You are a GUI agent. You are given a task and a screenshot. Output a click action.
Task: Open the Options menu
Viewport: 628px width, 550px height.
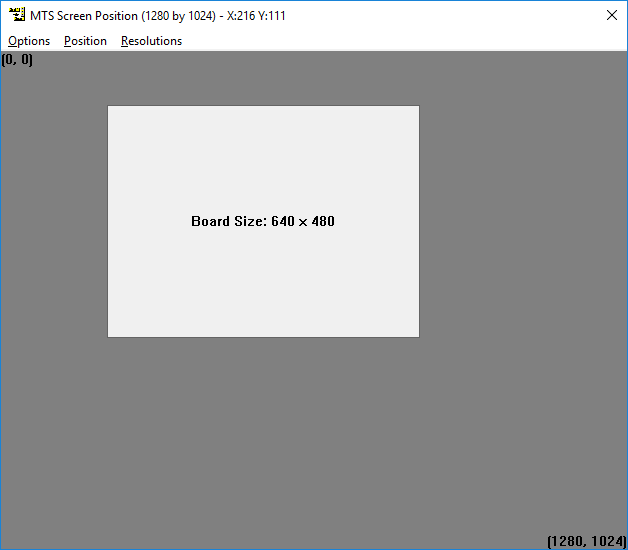pyautogui.click(x=29, y=41)
